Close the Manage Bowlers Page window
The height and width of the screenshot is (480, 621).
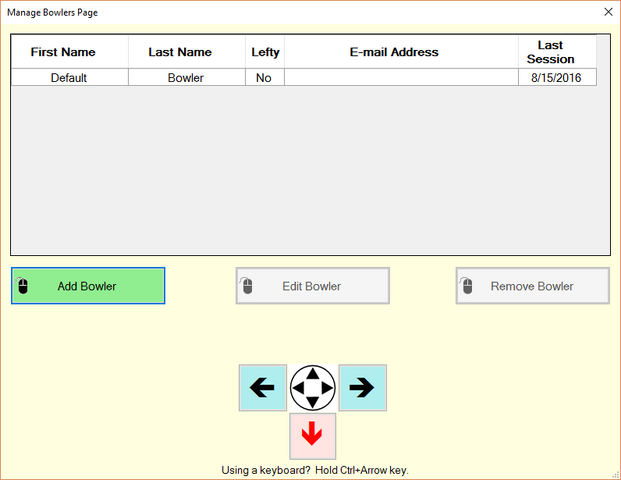[x=608, y=12]
